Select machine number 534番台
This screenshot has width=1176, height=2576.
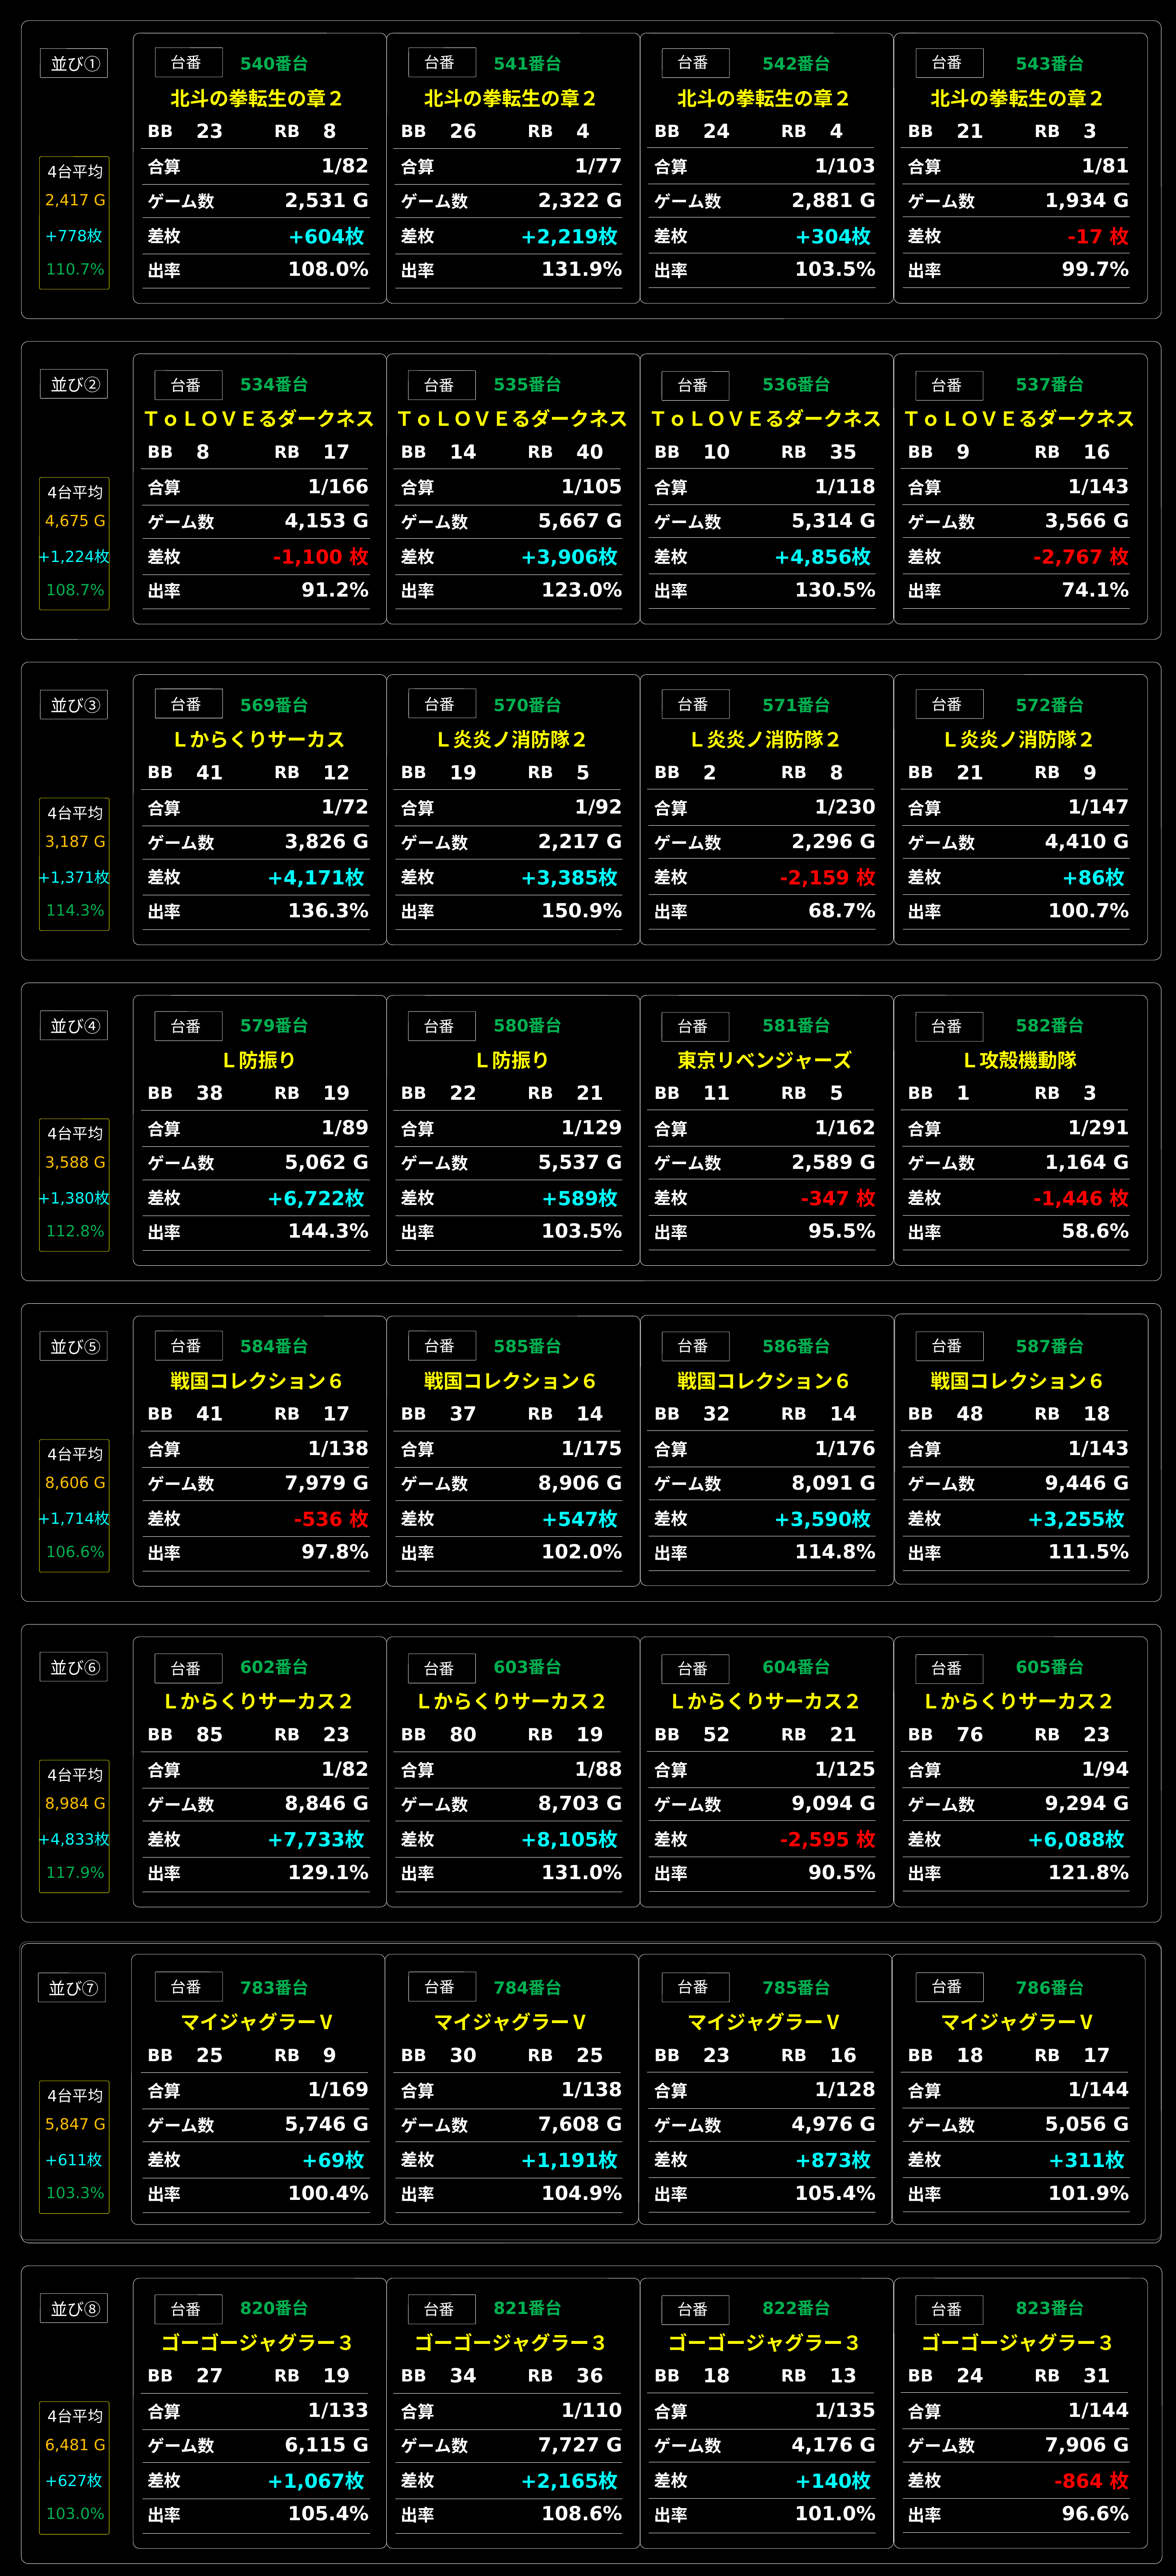point(273,385)
